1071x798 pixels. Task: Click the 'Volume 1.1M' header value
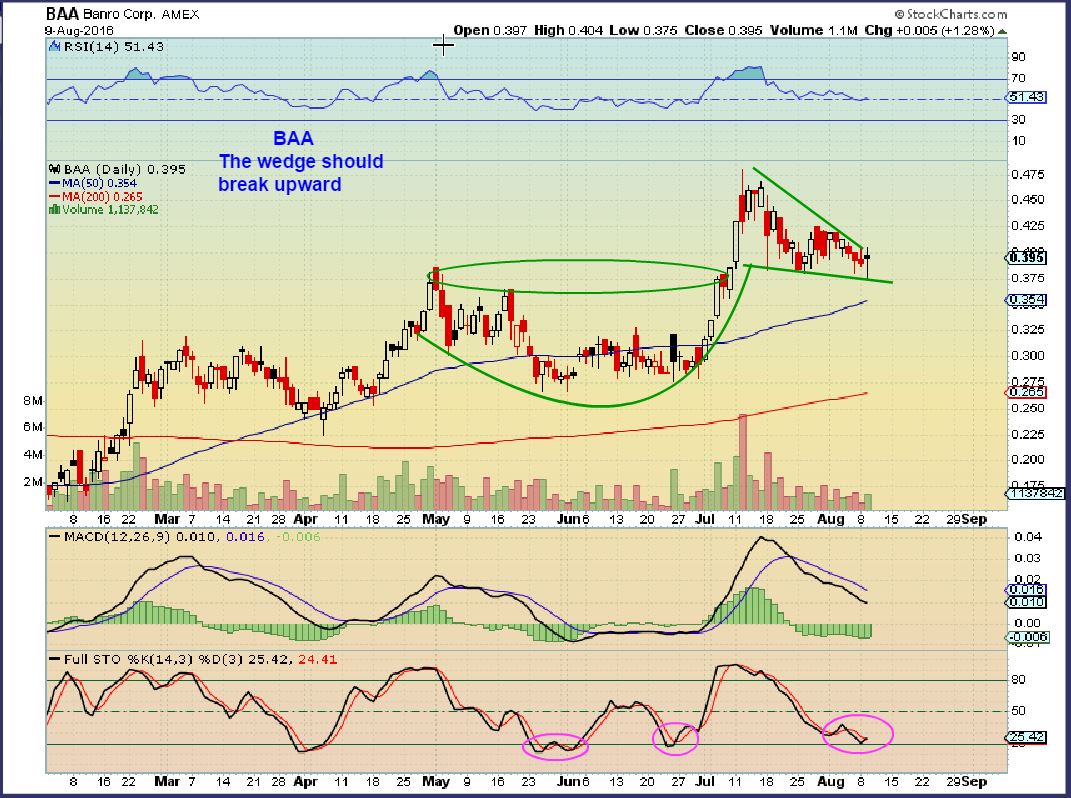813,30
